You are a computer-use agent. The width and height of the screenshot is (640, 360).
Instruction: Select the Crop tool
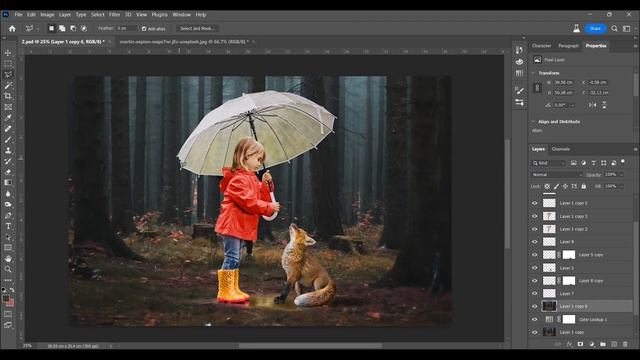coord(8,96)
